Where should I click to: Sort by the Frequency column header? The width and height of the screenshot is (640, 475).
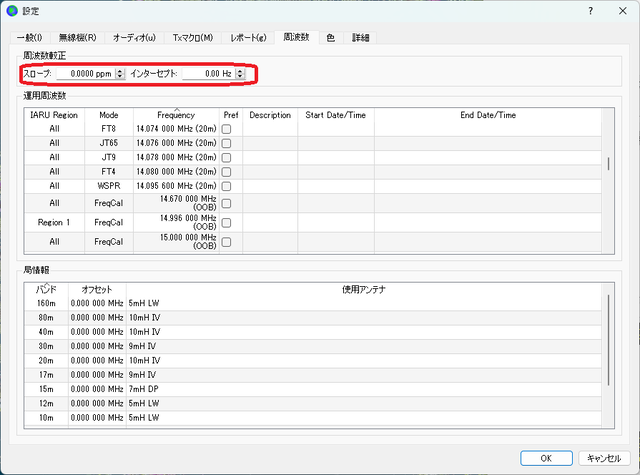click(x=176, y=115)
